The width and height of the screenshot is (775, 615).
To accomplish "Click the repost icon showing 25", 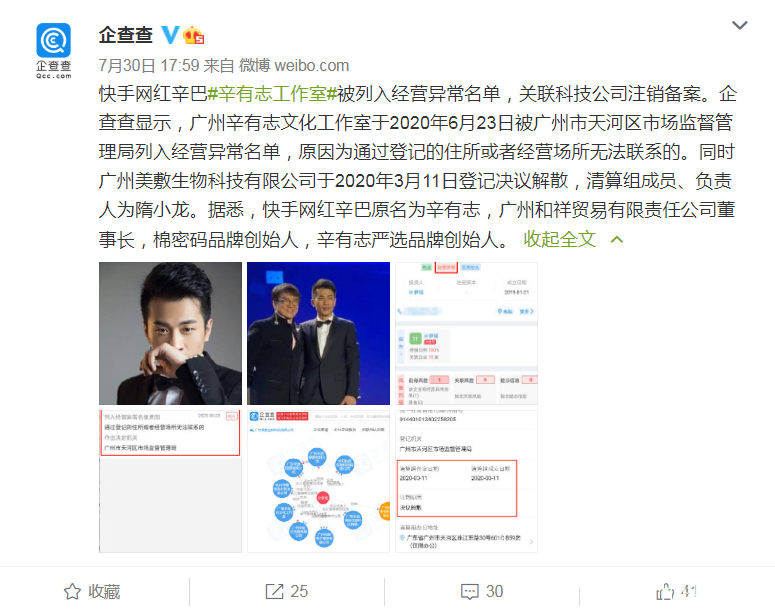I will [x=274, y=591].
